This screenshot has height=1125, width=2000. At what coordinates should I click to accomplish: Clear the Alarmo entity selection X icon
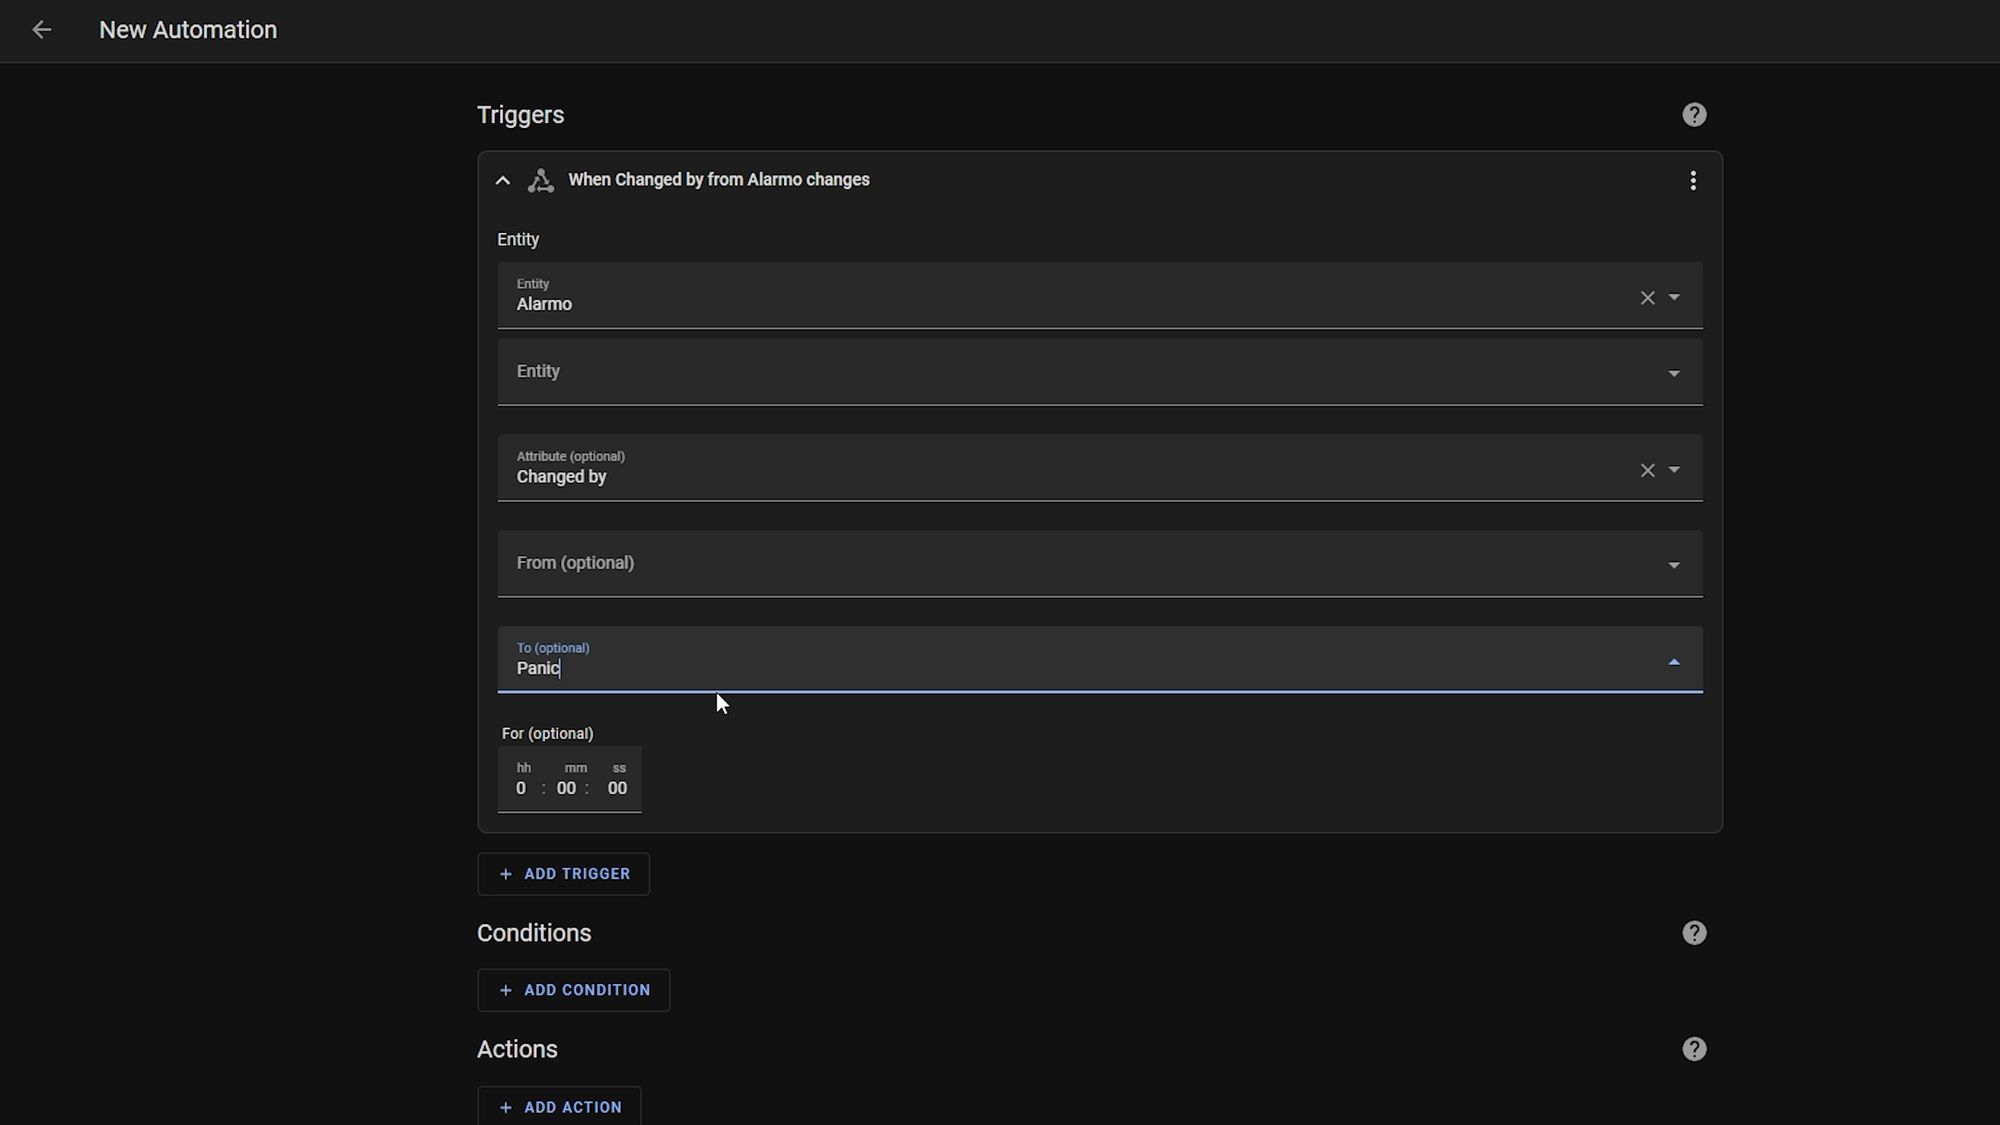coord(1647,298)
